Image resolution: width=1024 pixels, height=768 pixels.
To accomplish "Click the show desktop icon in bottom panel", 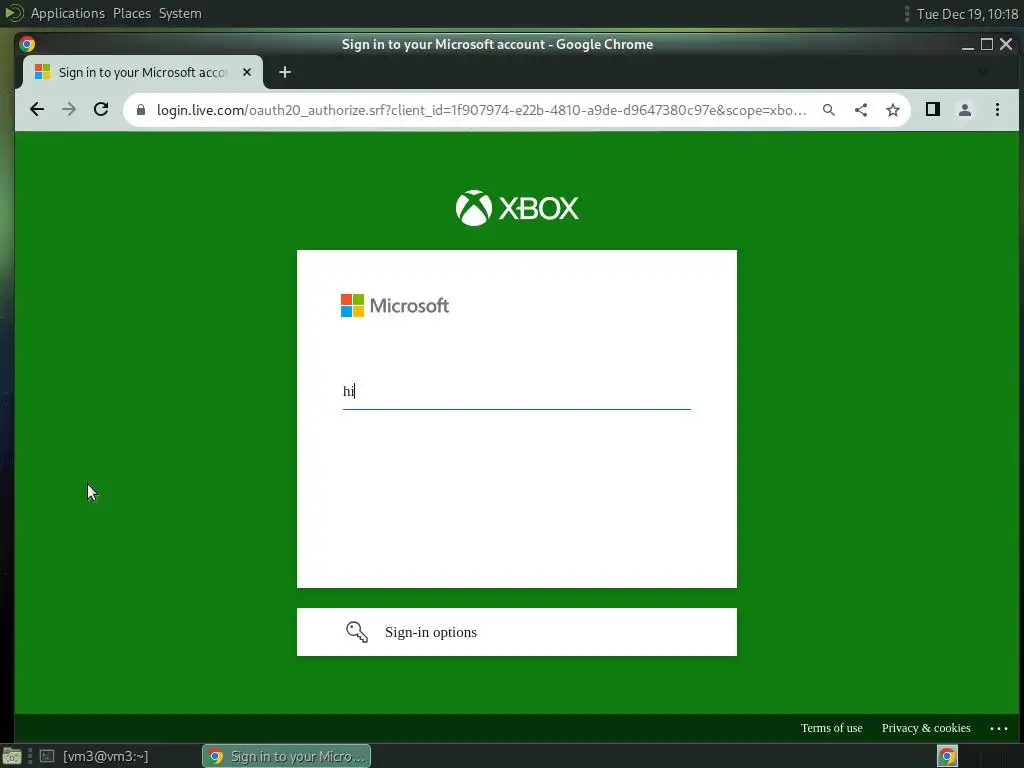I will coord(11,756).
